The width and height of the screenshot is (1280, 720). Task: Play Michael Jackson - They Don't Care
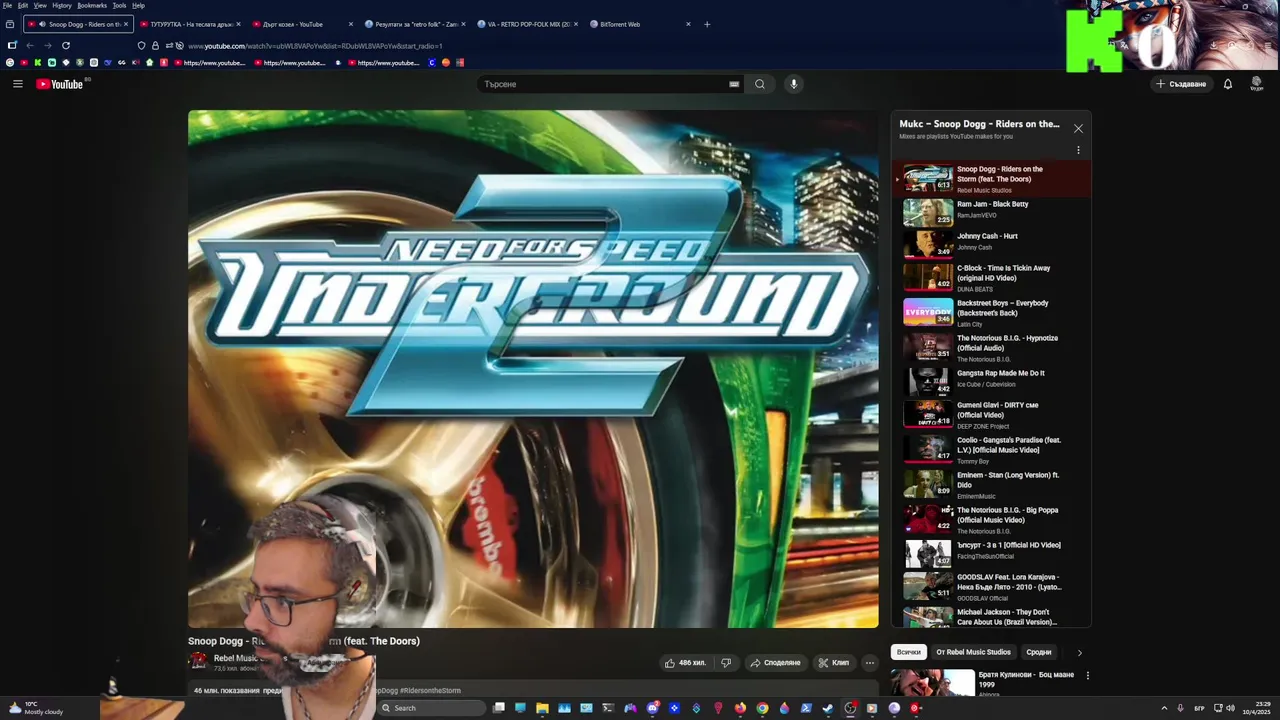click(990, 617)
